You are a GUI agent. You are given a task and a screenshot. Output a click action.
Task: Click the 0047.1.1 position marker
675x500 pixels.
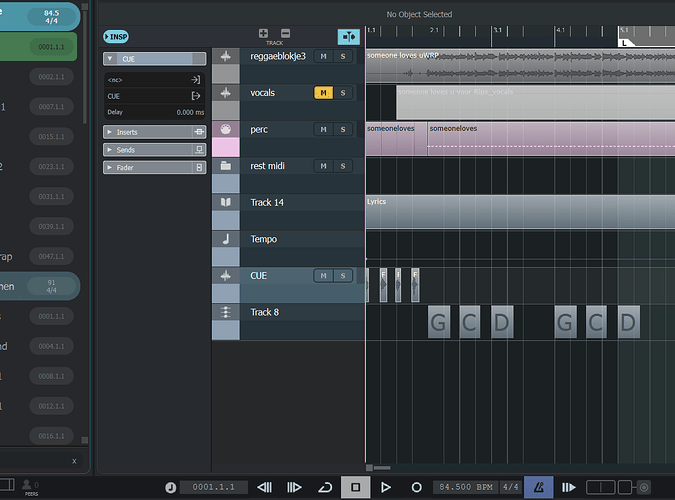[51, 257]
